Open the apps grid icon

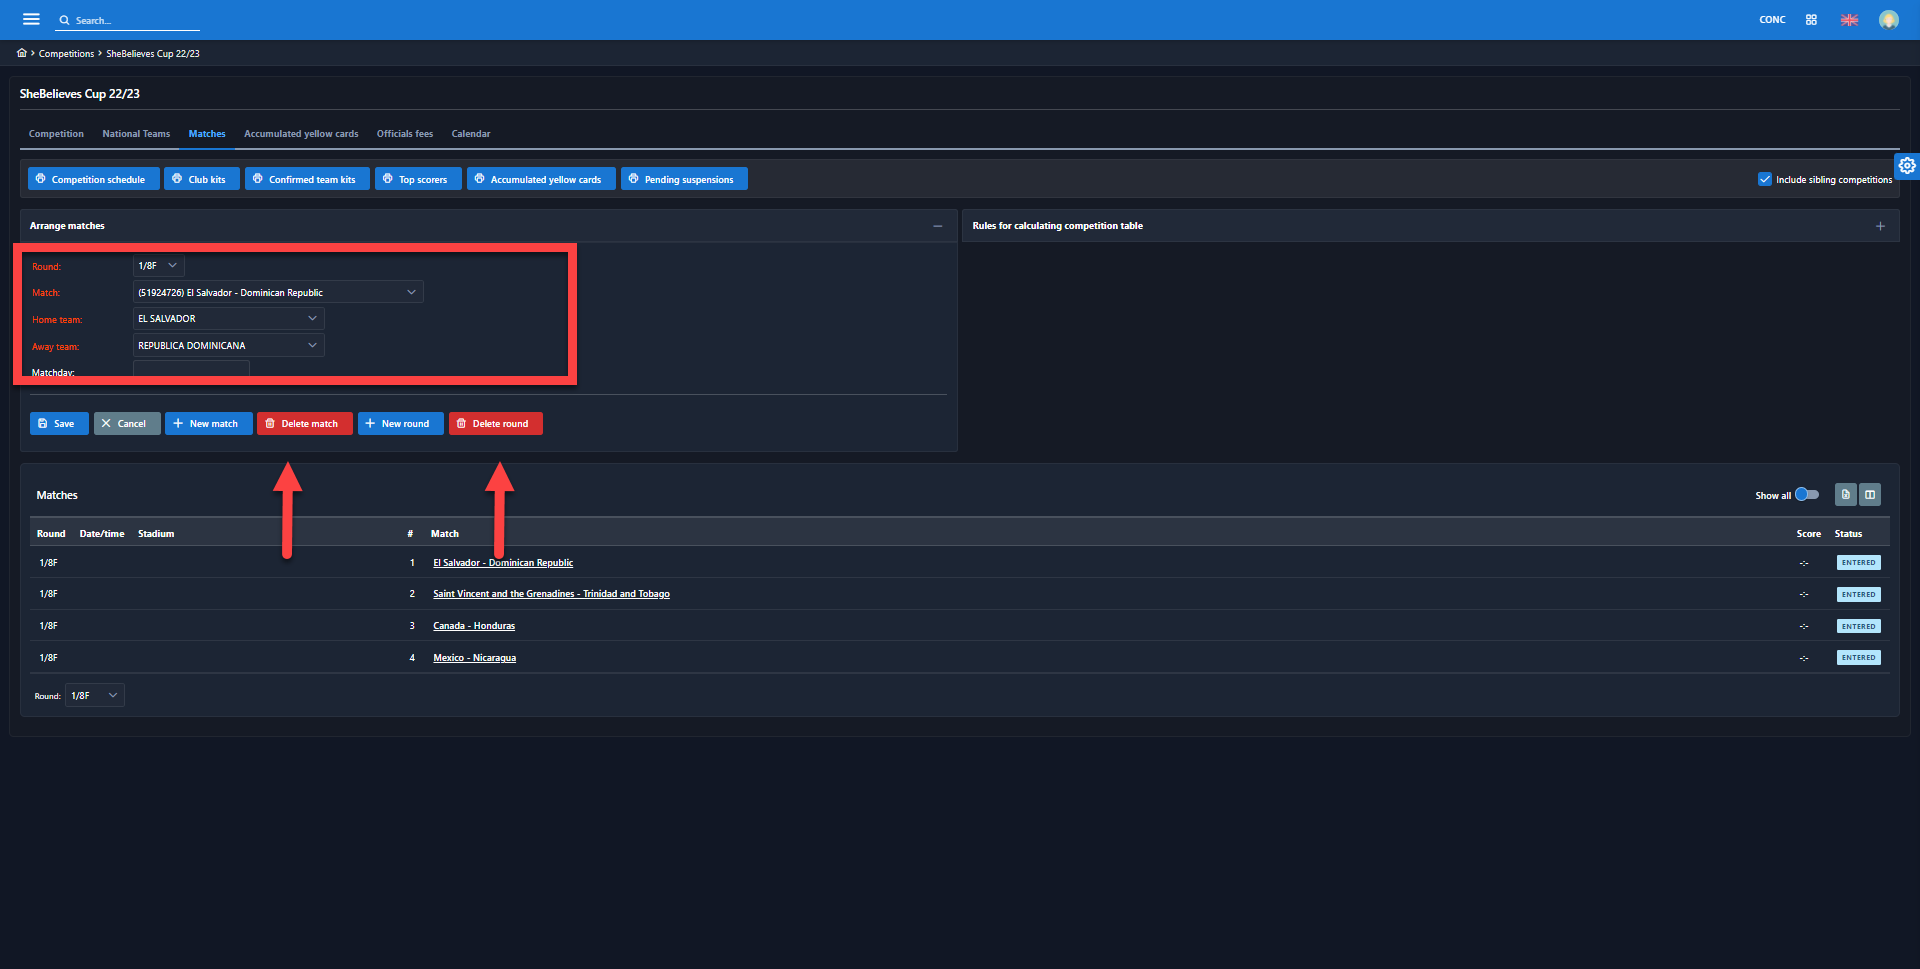pos(1811,20)
